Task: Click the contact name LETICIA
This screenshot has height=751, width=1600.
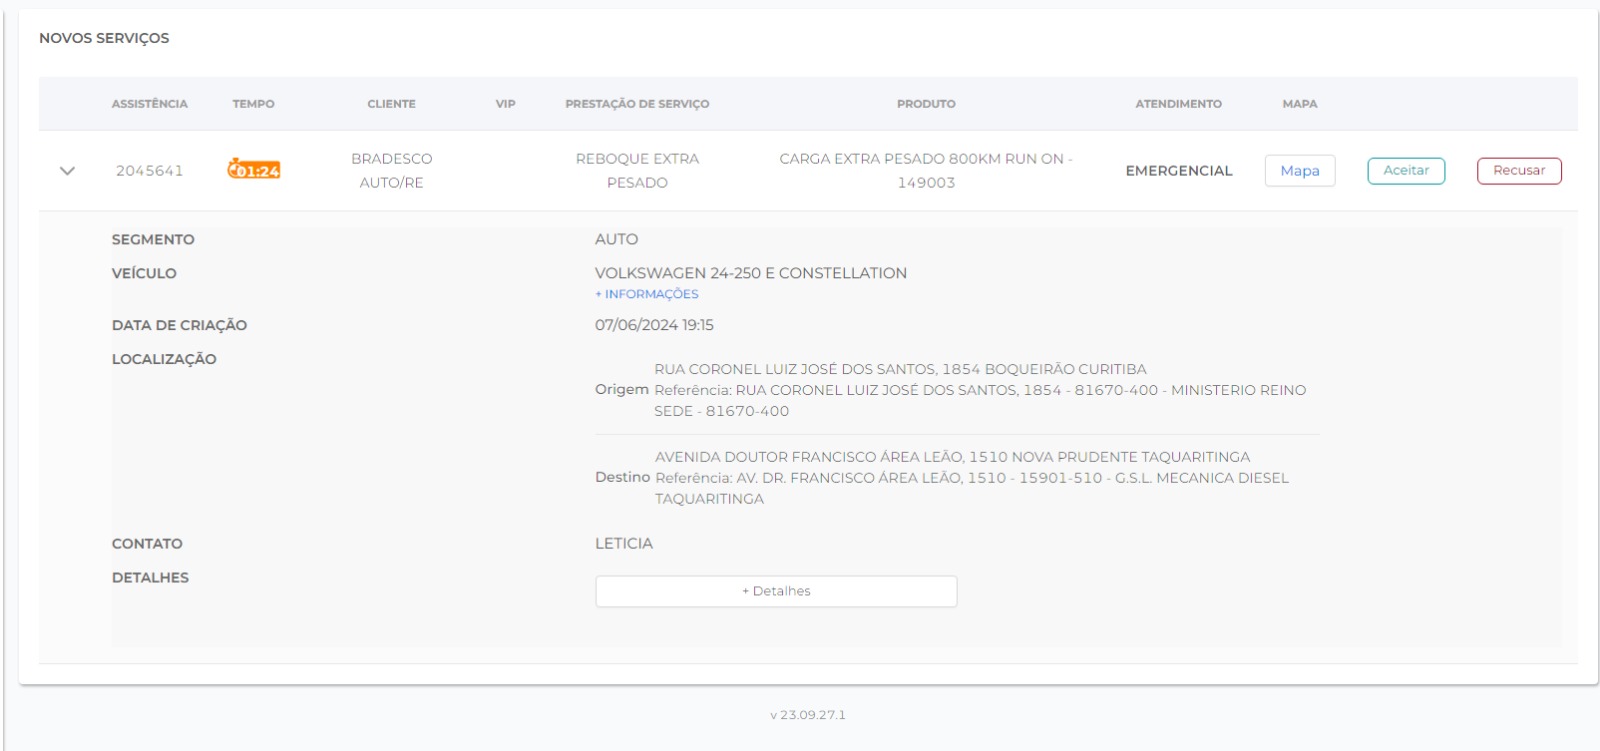Action: click(624, 544)
